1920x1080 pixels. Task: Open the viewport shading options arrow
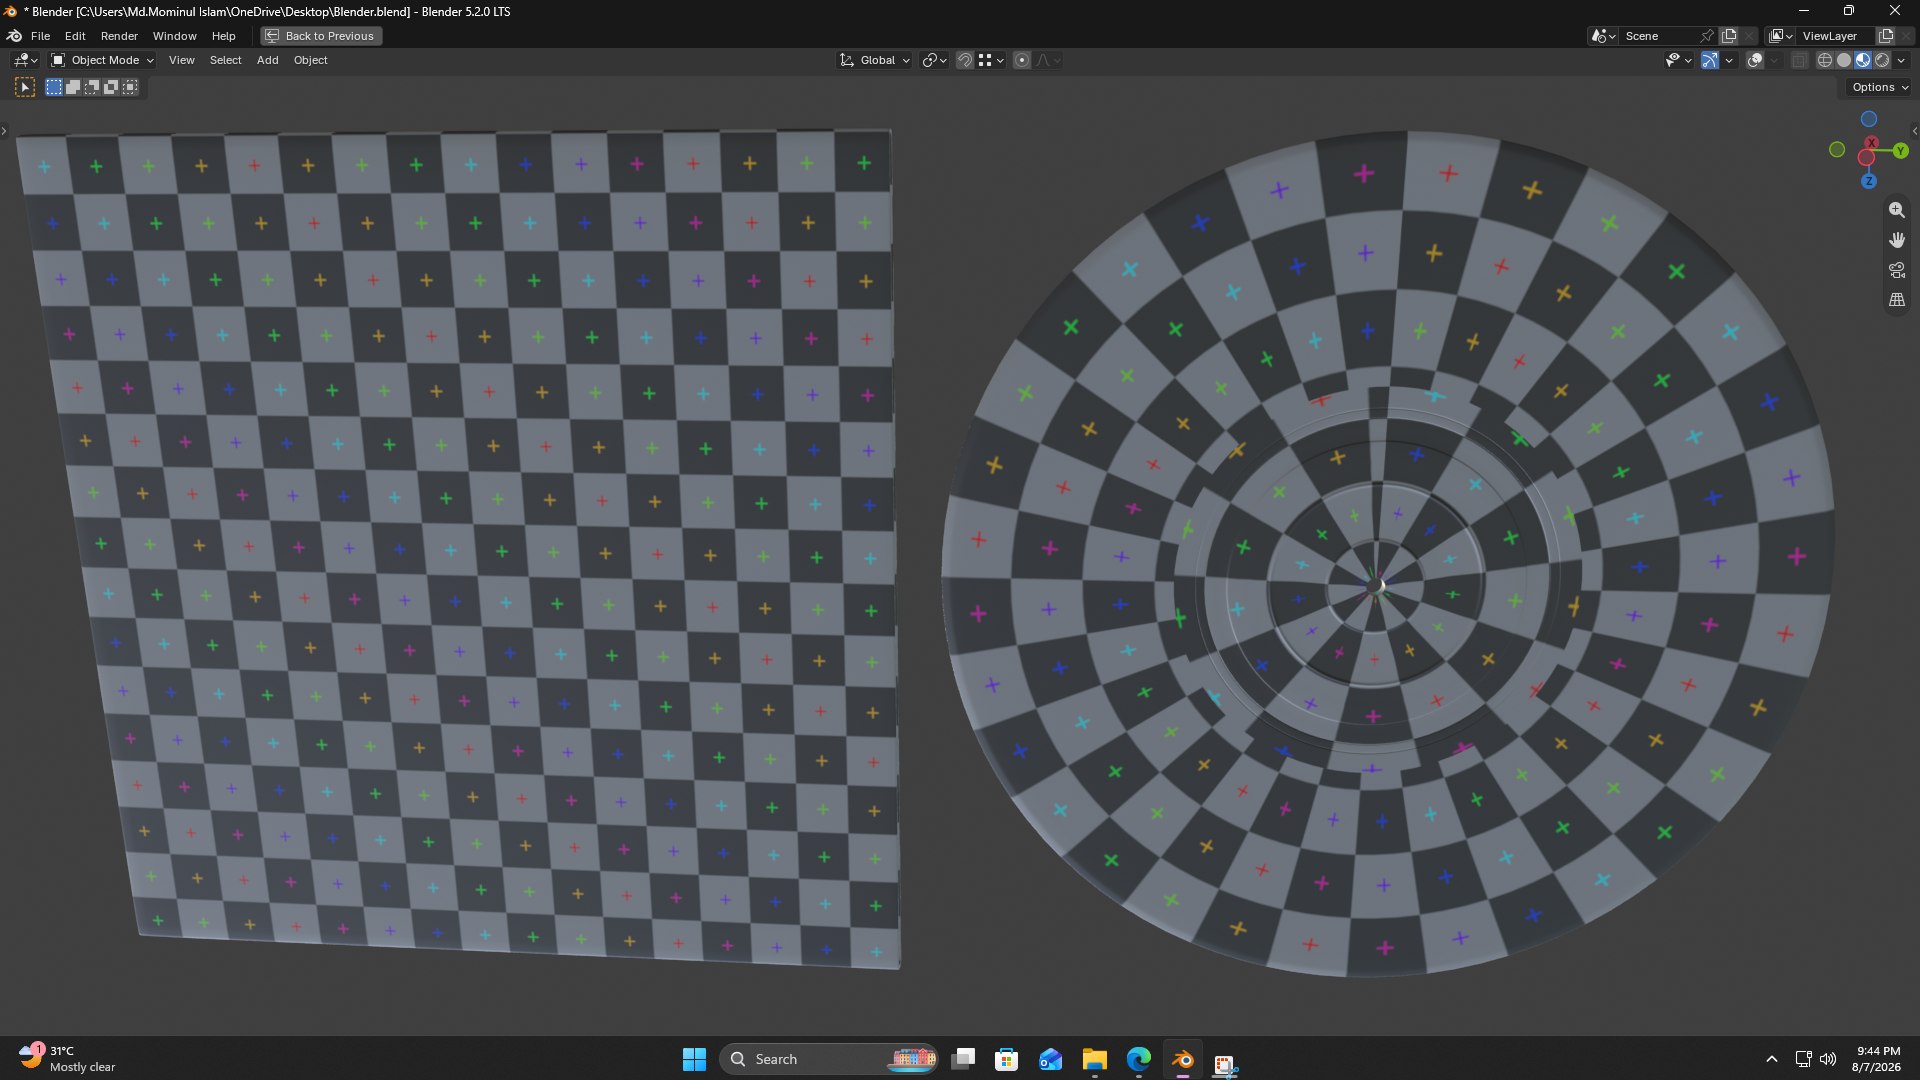(x=1902, y=61)
